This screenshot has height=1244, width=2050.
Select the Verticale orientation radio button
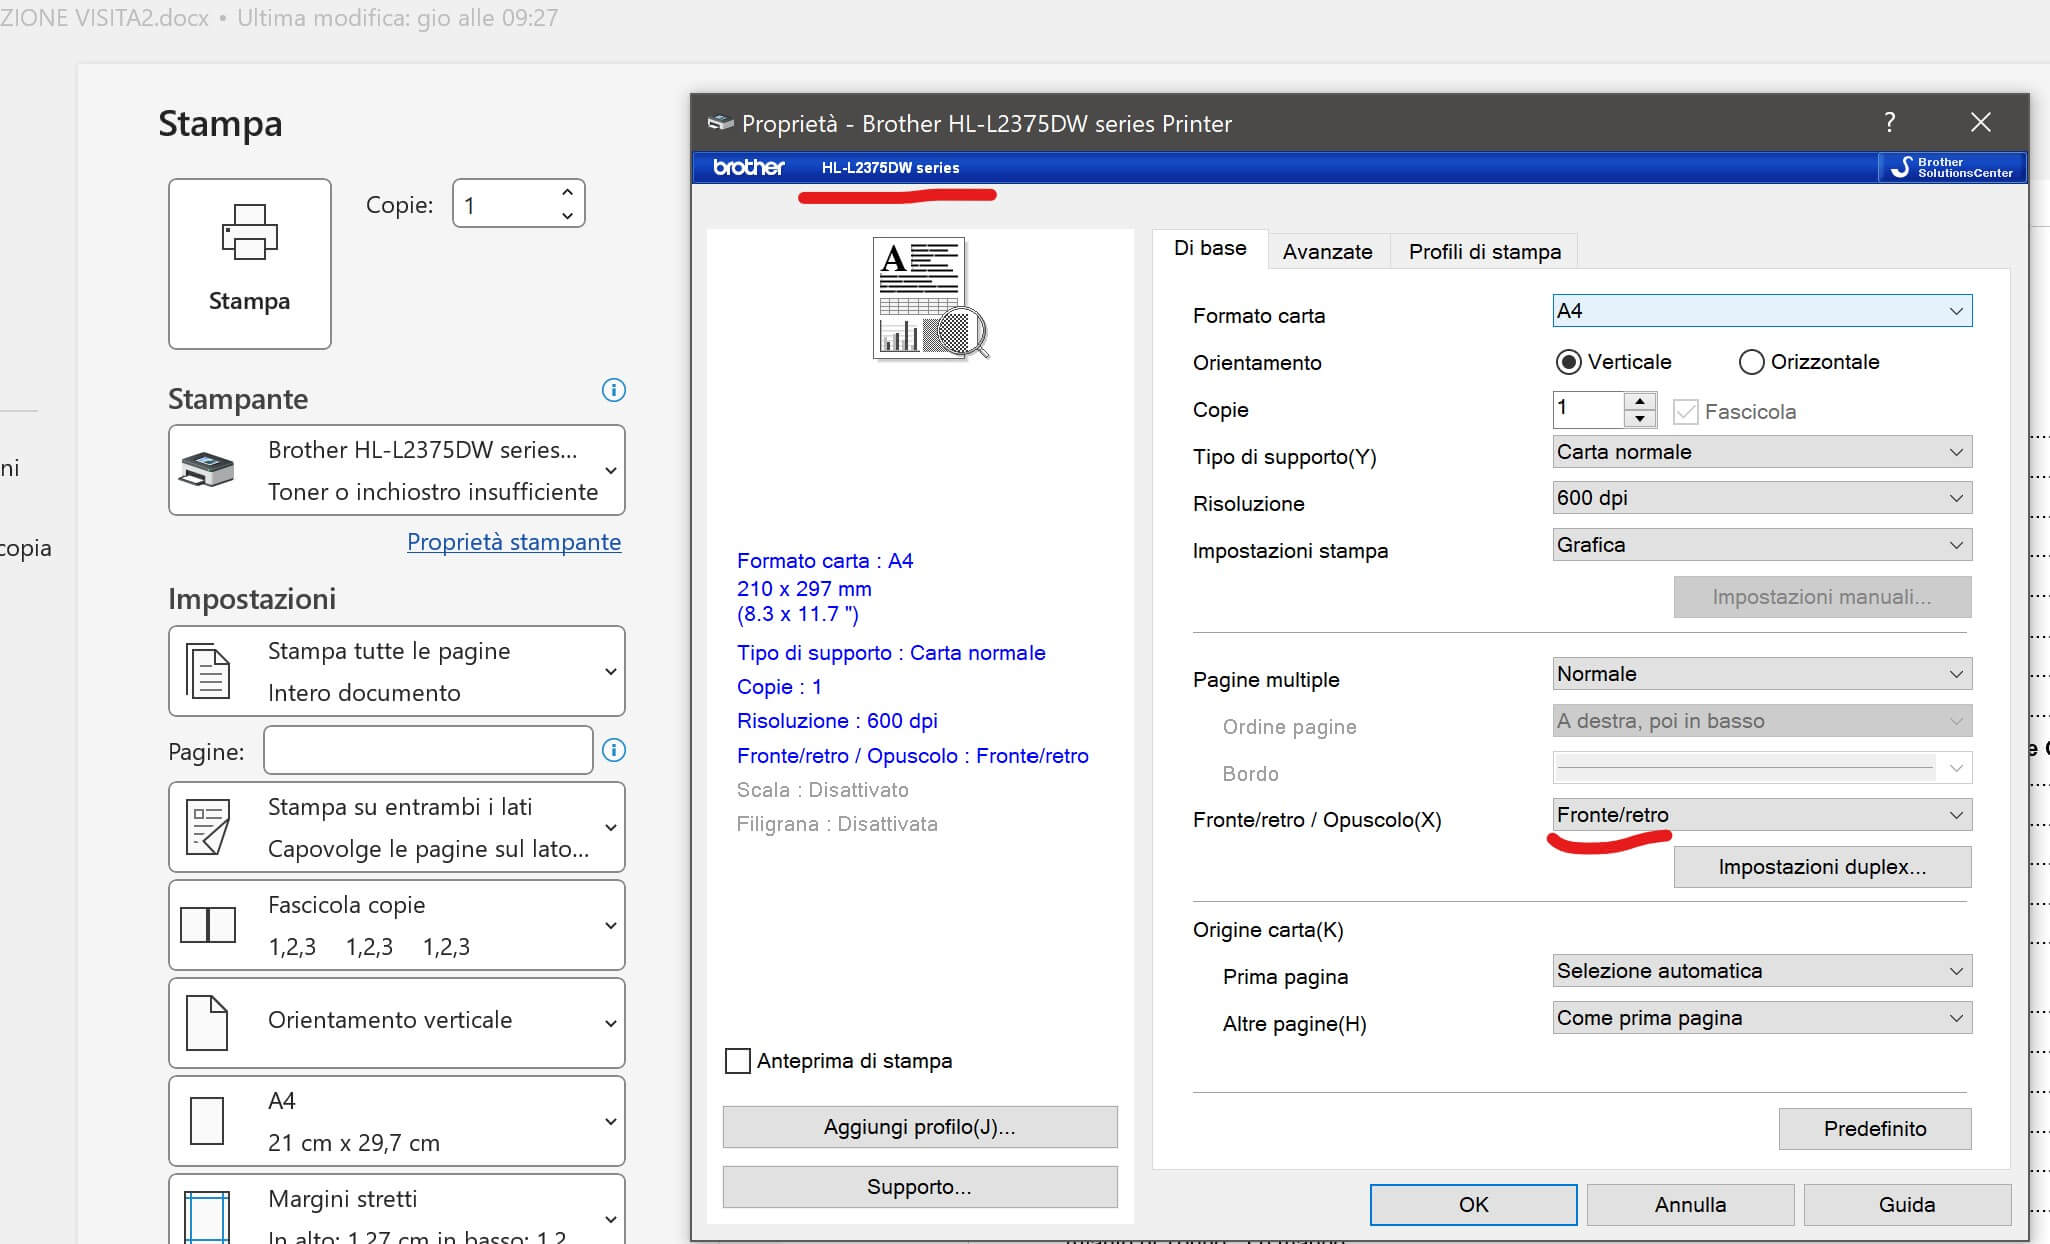1568,362
